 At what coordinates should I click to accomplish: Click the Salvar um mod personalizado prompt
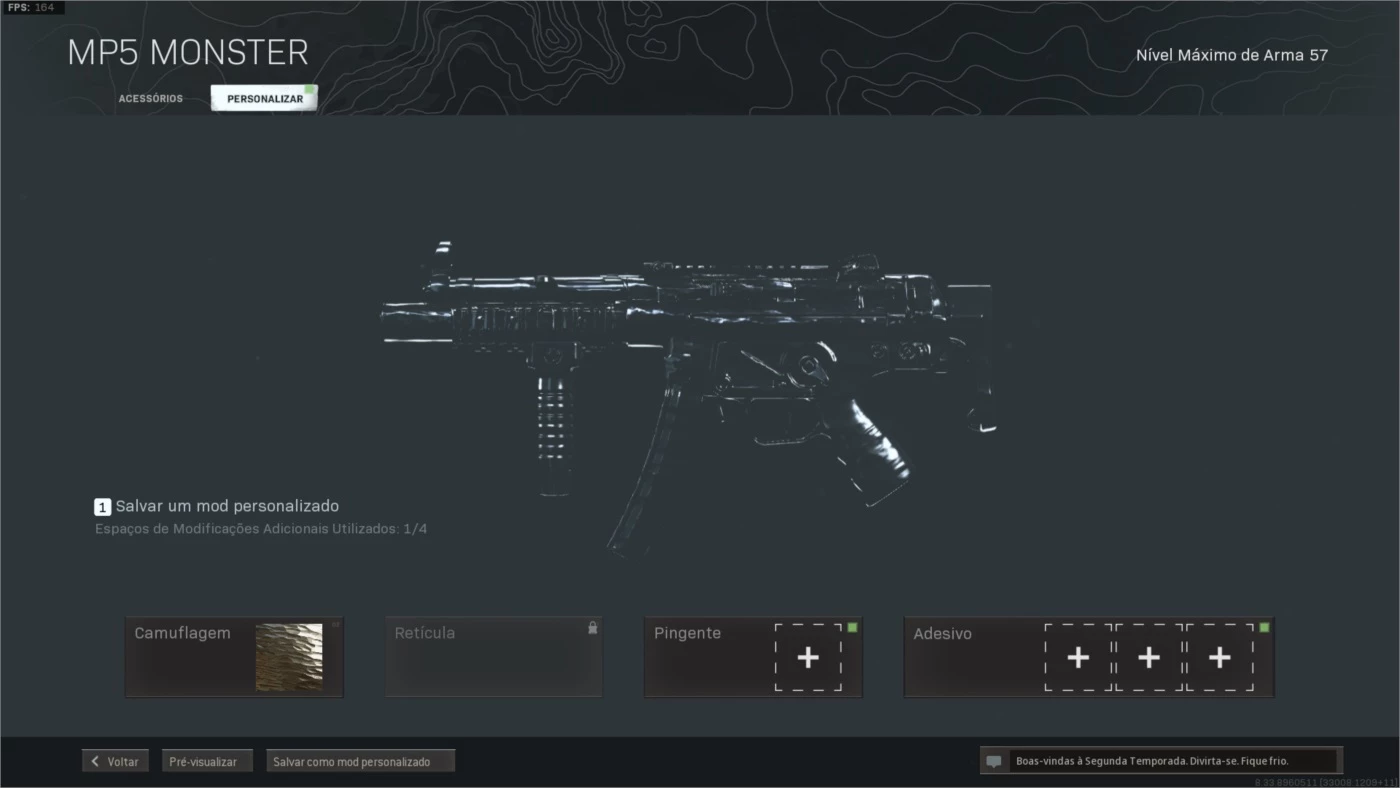pos(217,506)
